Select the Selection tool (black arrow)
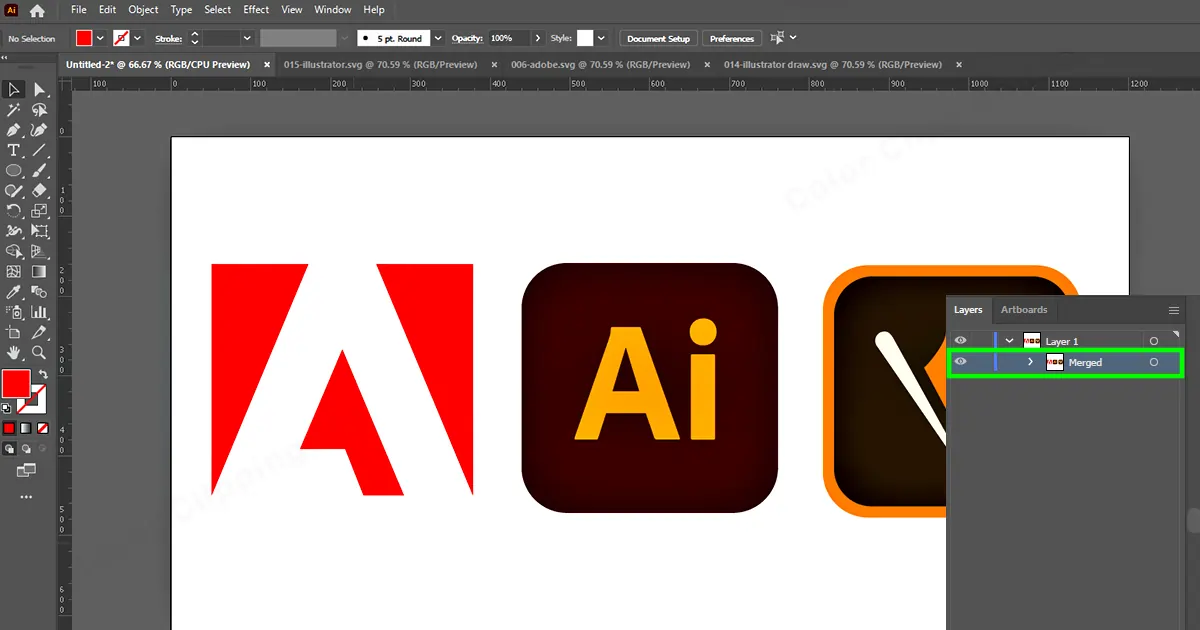1200x630 pixels. click(x=14, y=91)
